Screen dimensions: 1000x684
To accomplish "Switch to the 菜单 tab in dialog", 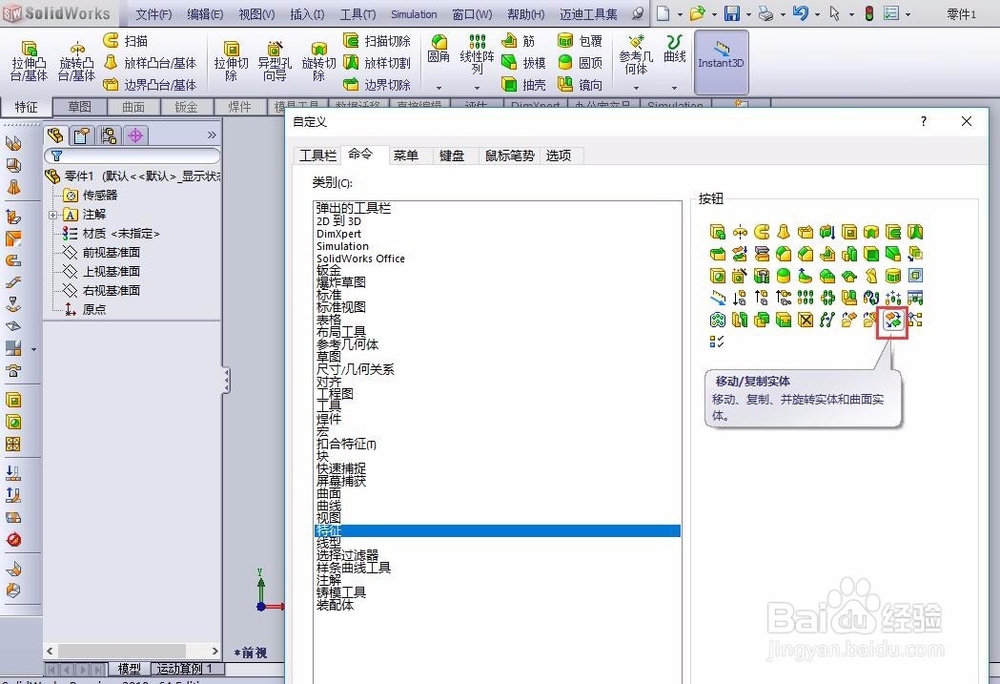I will point(406,156).
